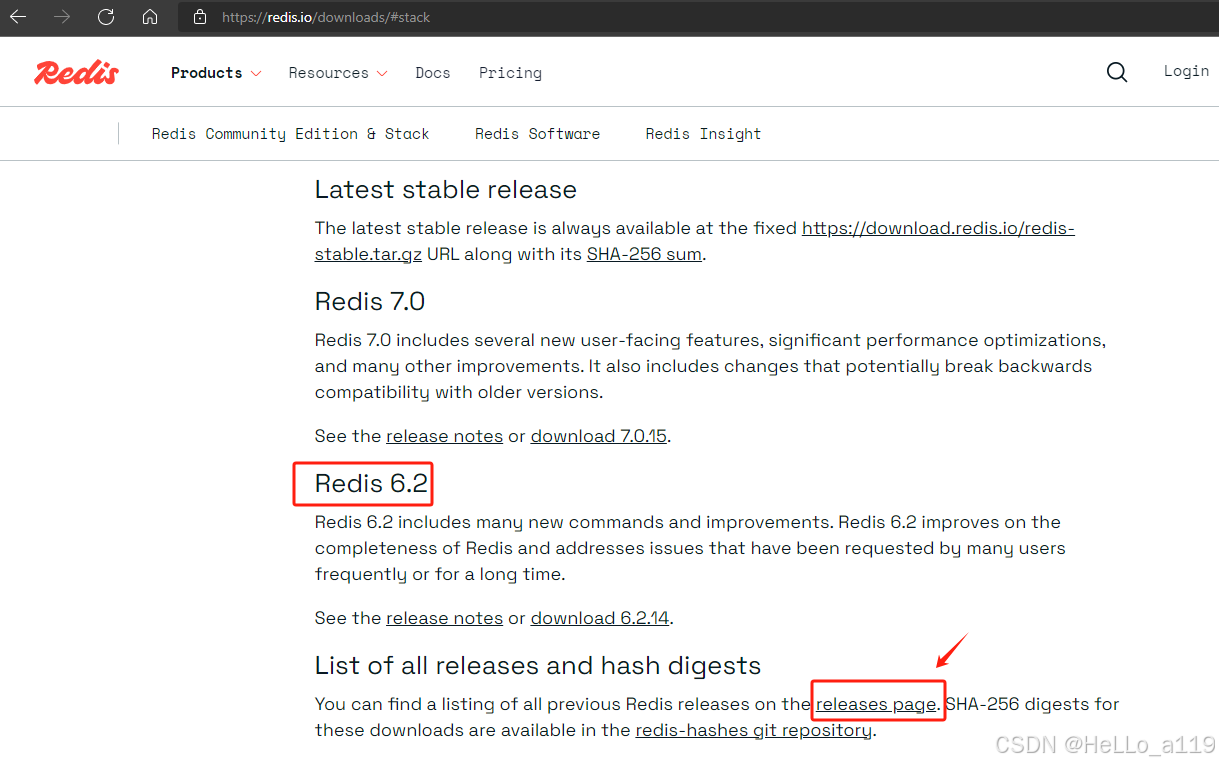The height and width of the screenshot is (764, 1219).
Task: Open the redis-stable.tar.gz download URL link
Action: 938,228
